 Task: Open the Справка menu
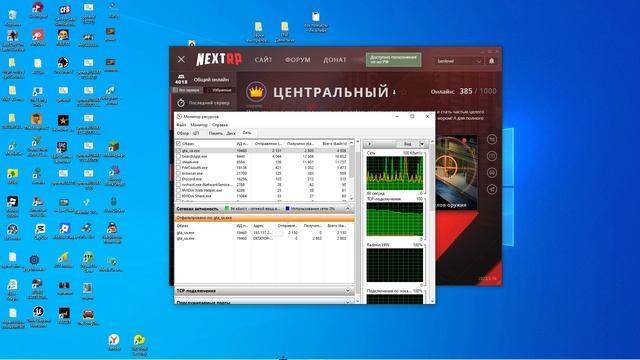(x=220, y=125)
